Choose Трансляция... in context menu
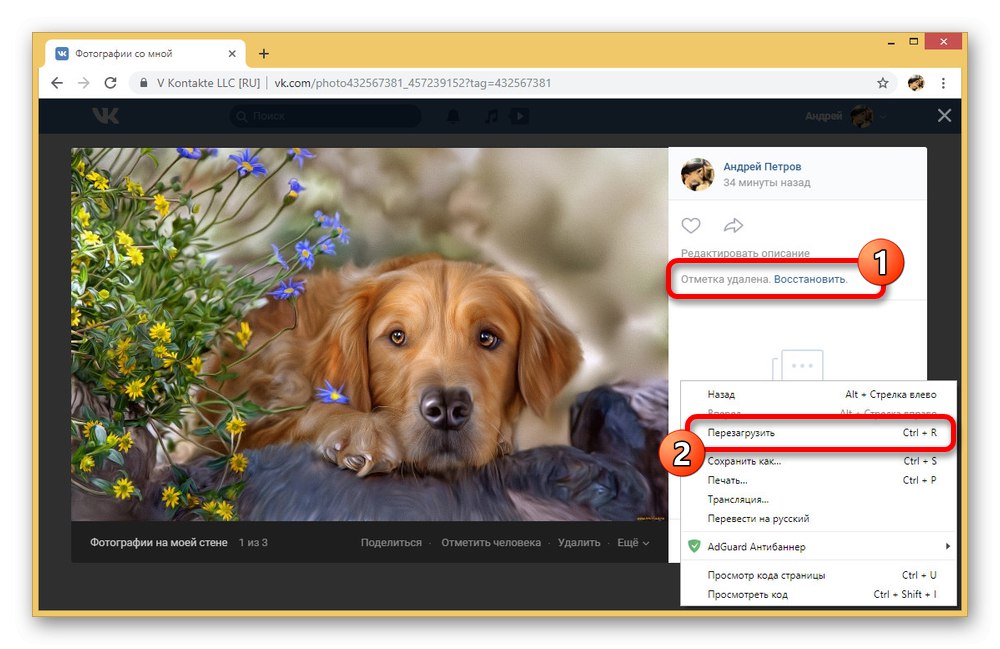Viewport: 1000px width, 649px height. 818,499
